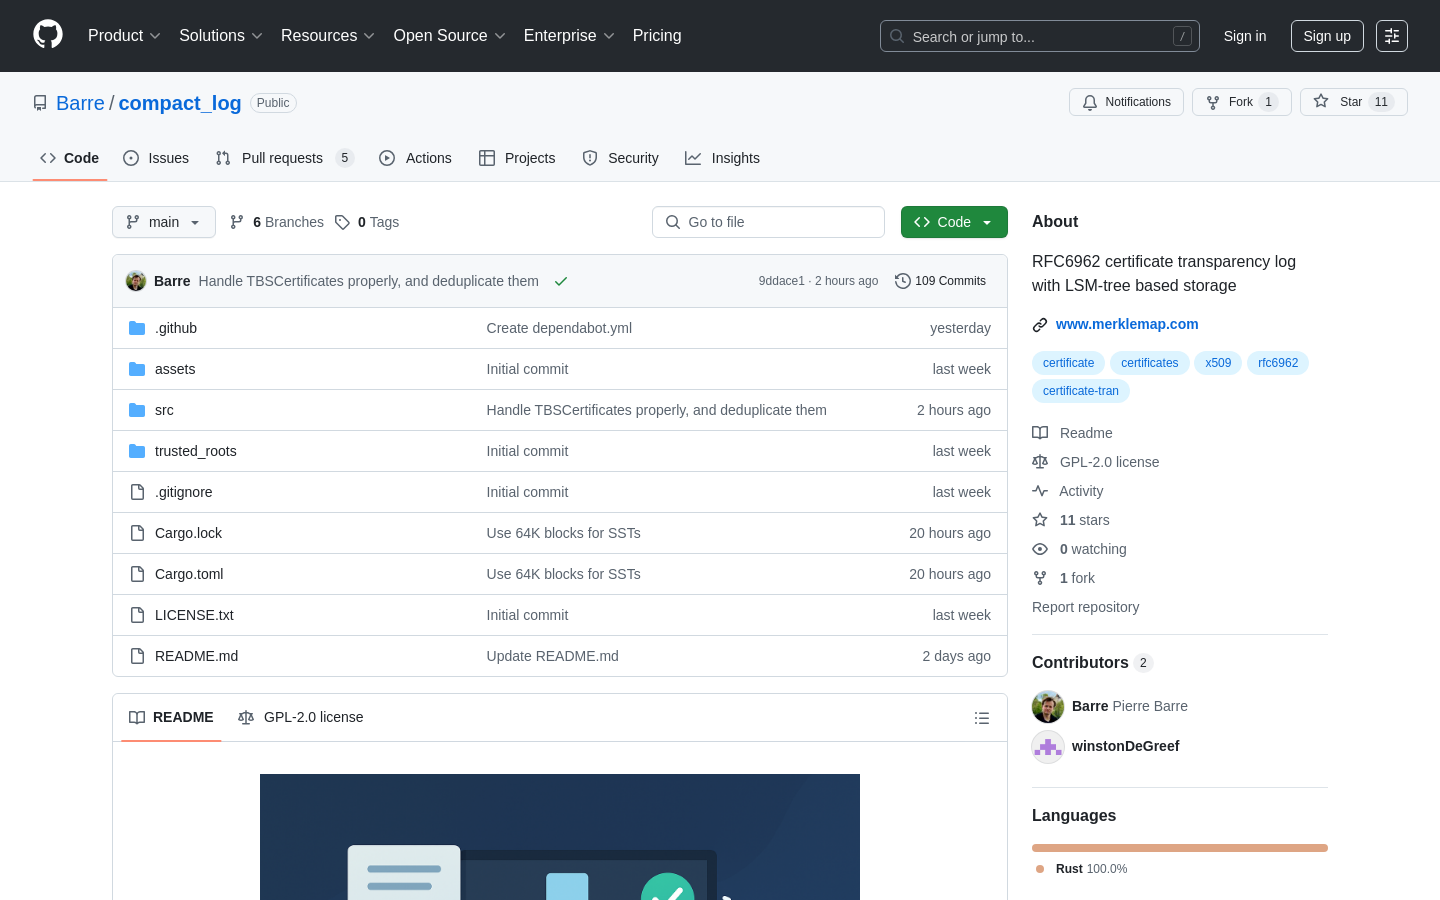The image size is (1440, 900).
Task: Select the GPL-2.0 license tab in README panel
Action: point(301,717)
